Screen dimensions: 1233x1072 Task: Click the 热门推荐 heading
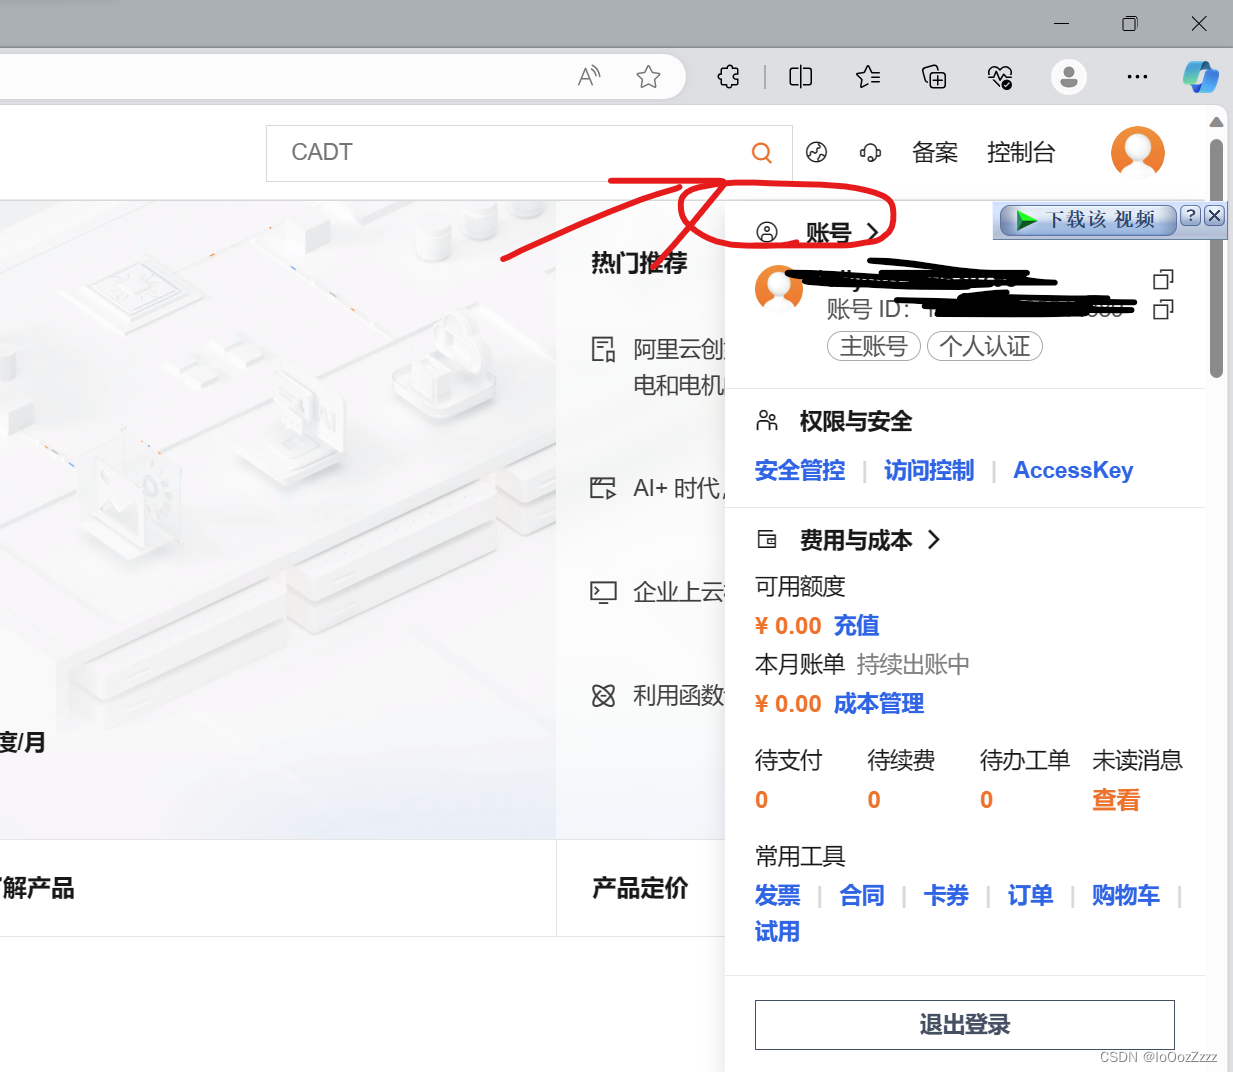point(639,263)
